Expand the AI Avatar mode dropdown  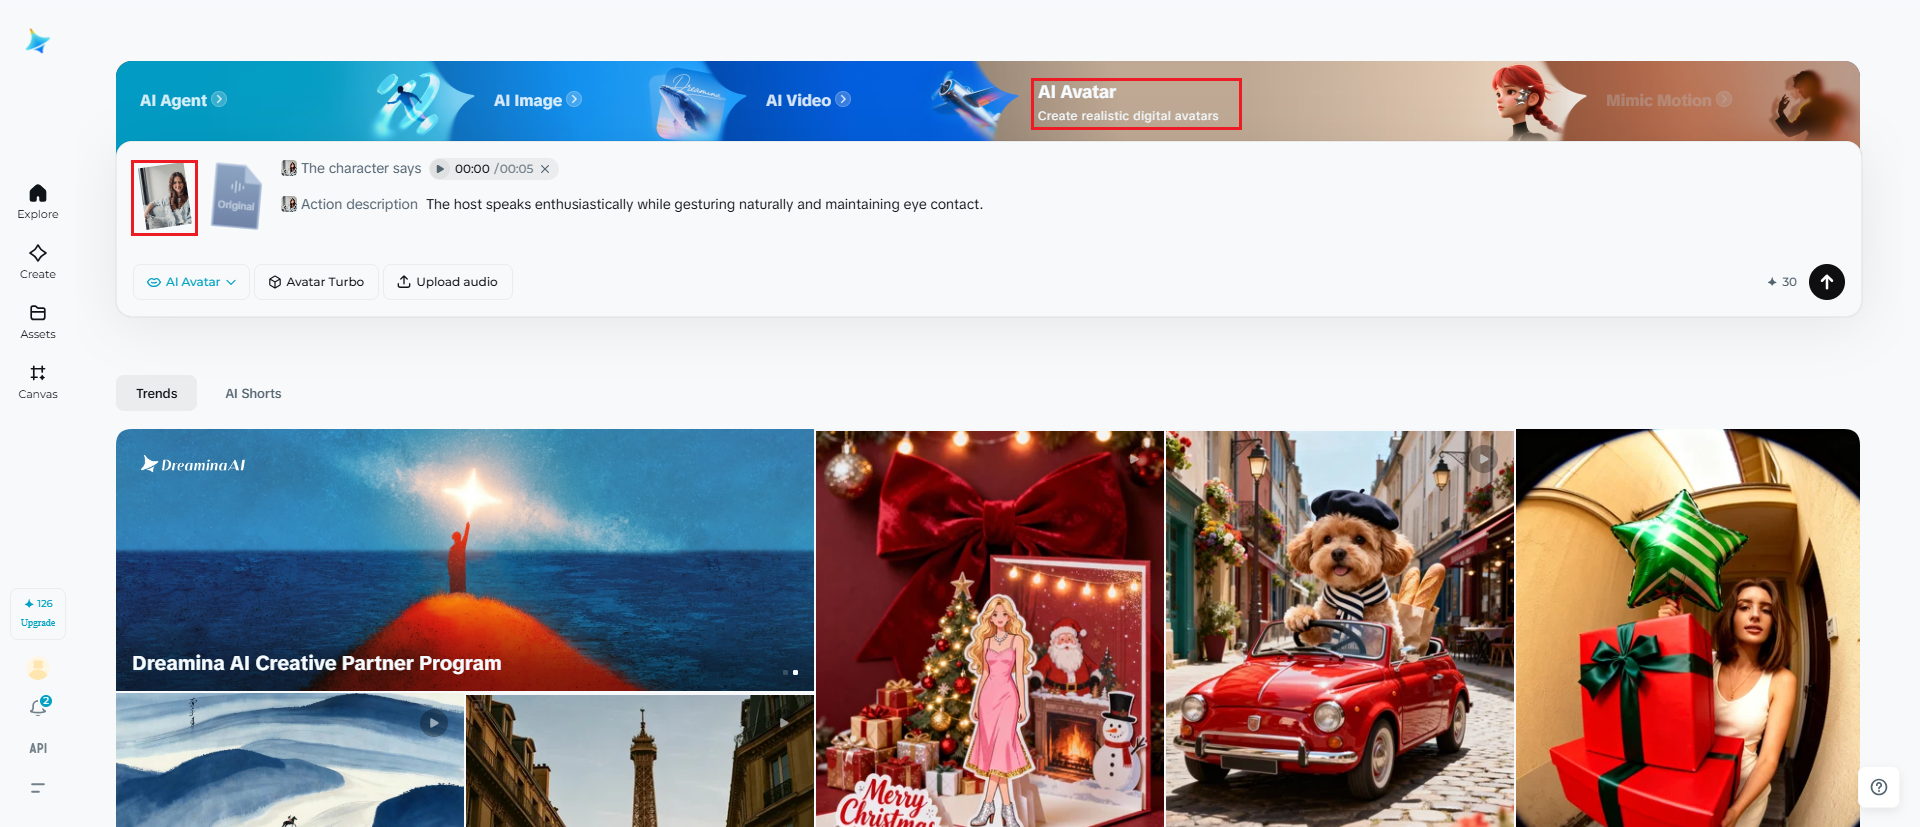pos(191,282)
